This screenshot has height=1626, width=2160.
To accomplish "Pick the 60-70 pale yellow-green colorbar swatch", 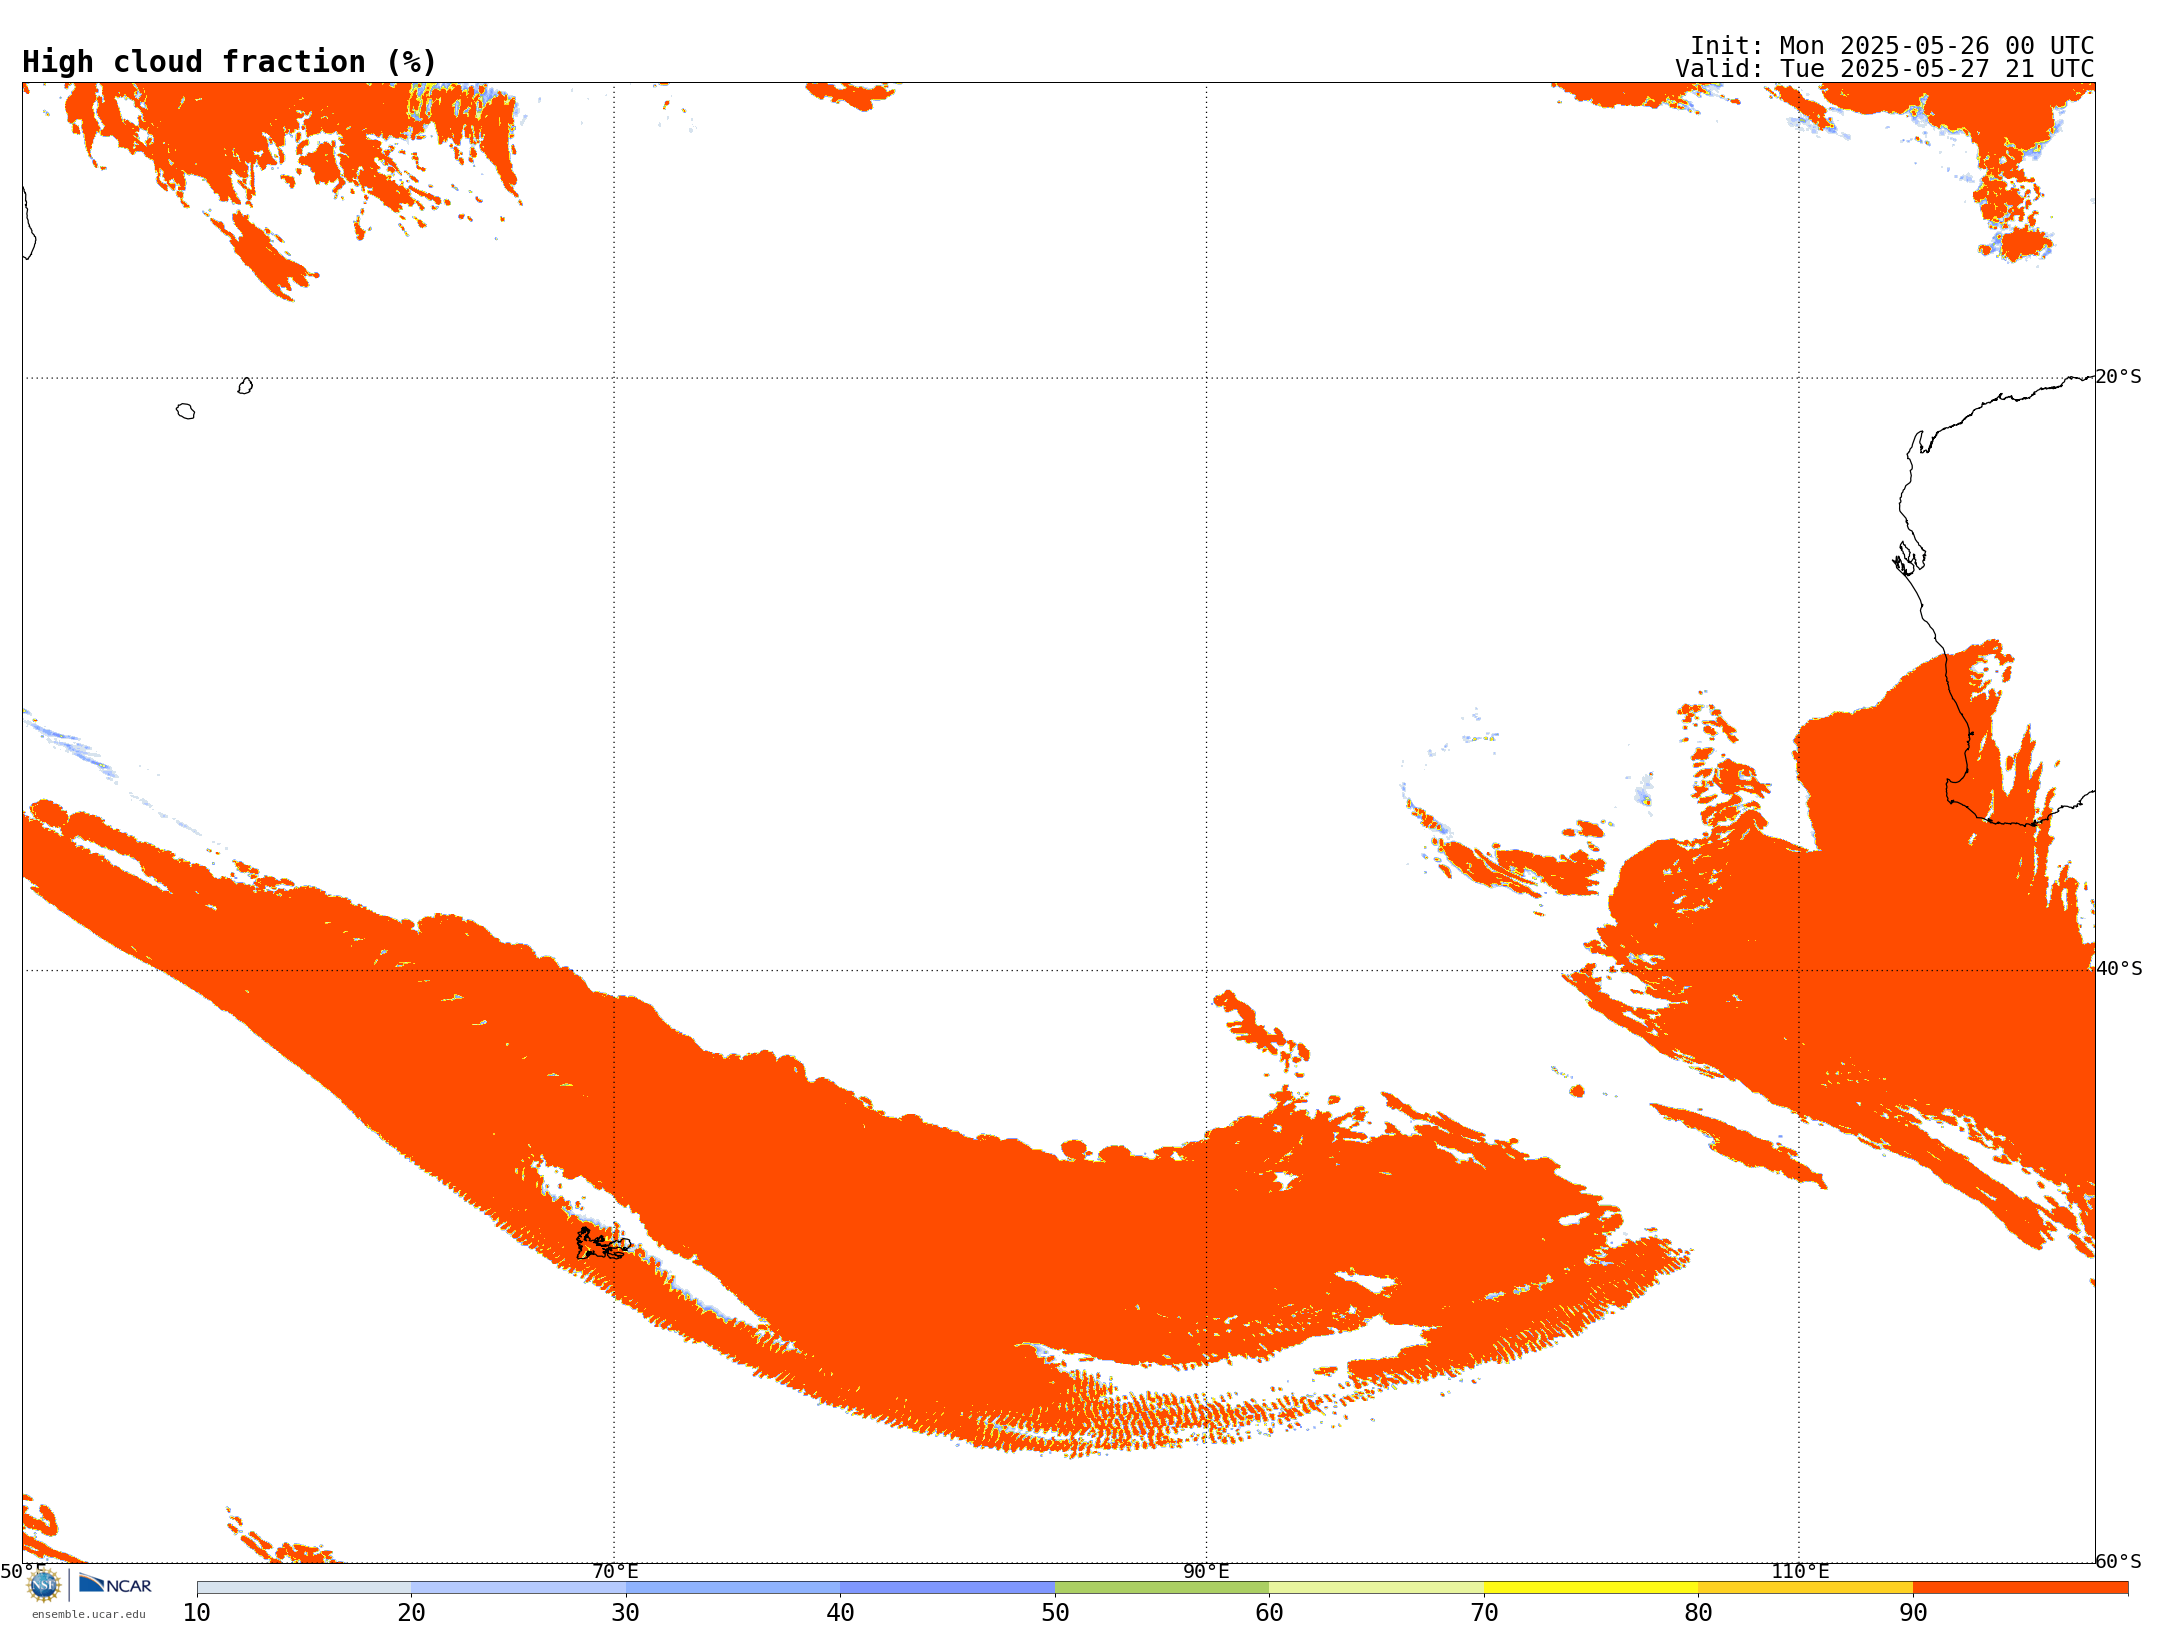I will coord(1376,1588).
